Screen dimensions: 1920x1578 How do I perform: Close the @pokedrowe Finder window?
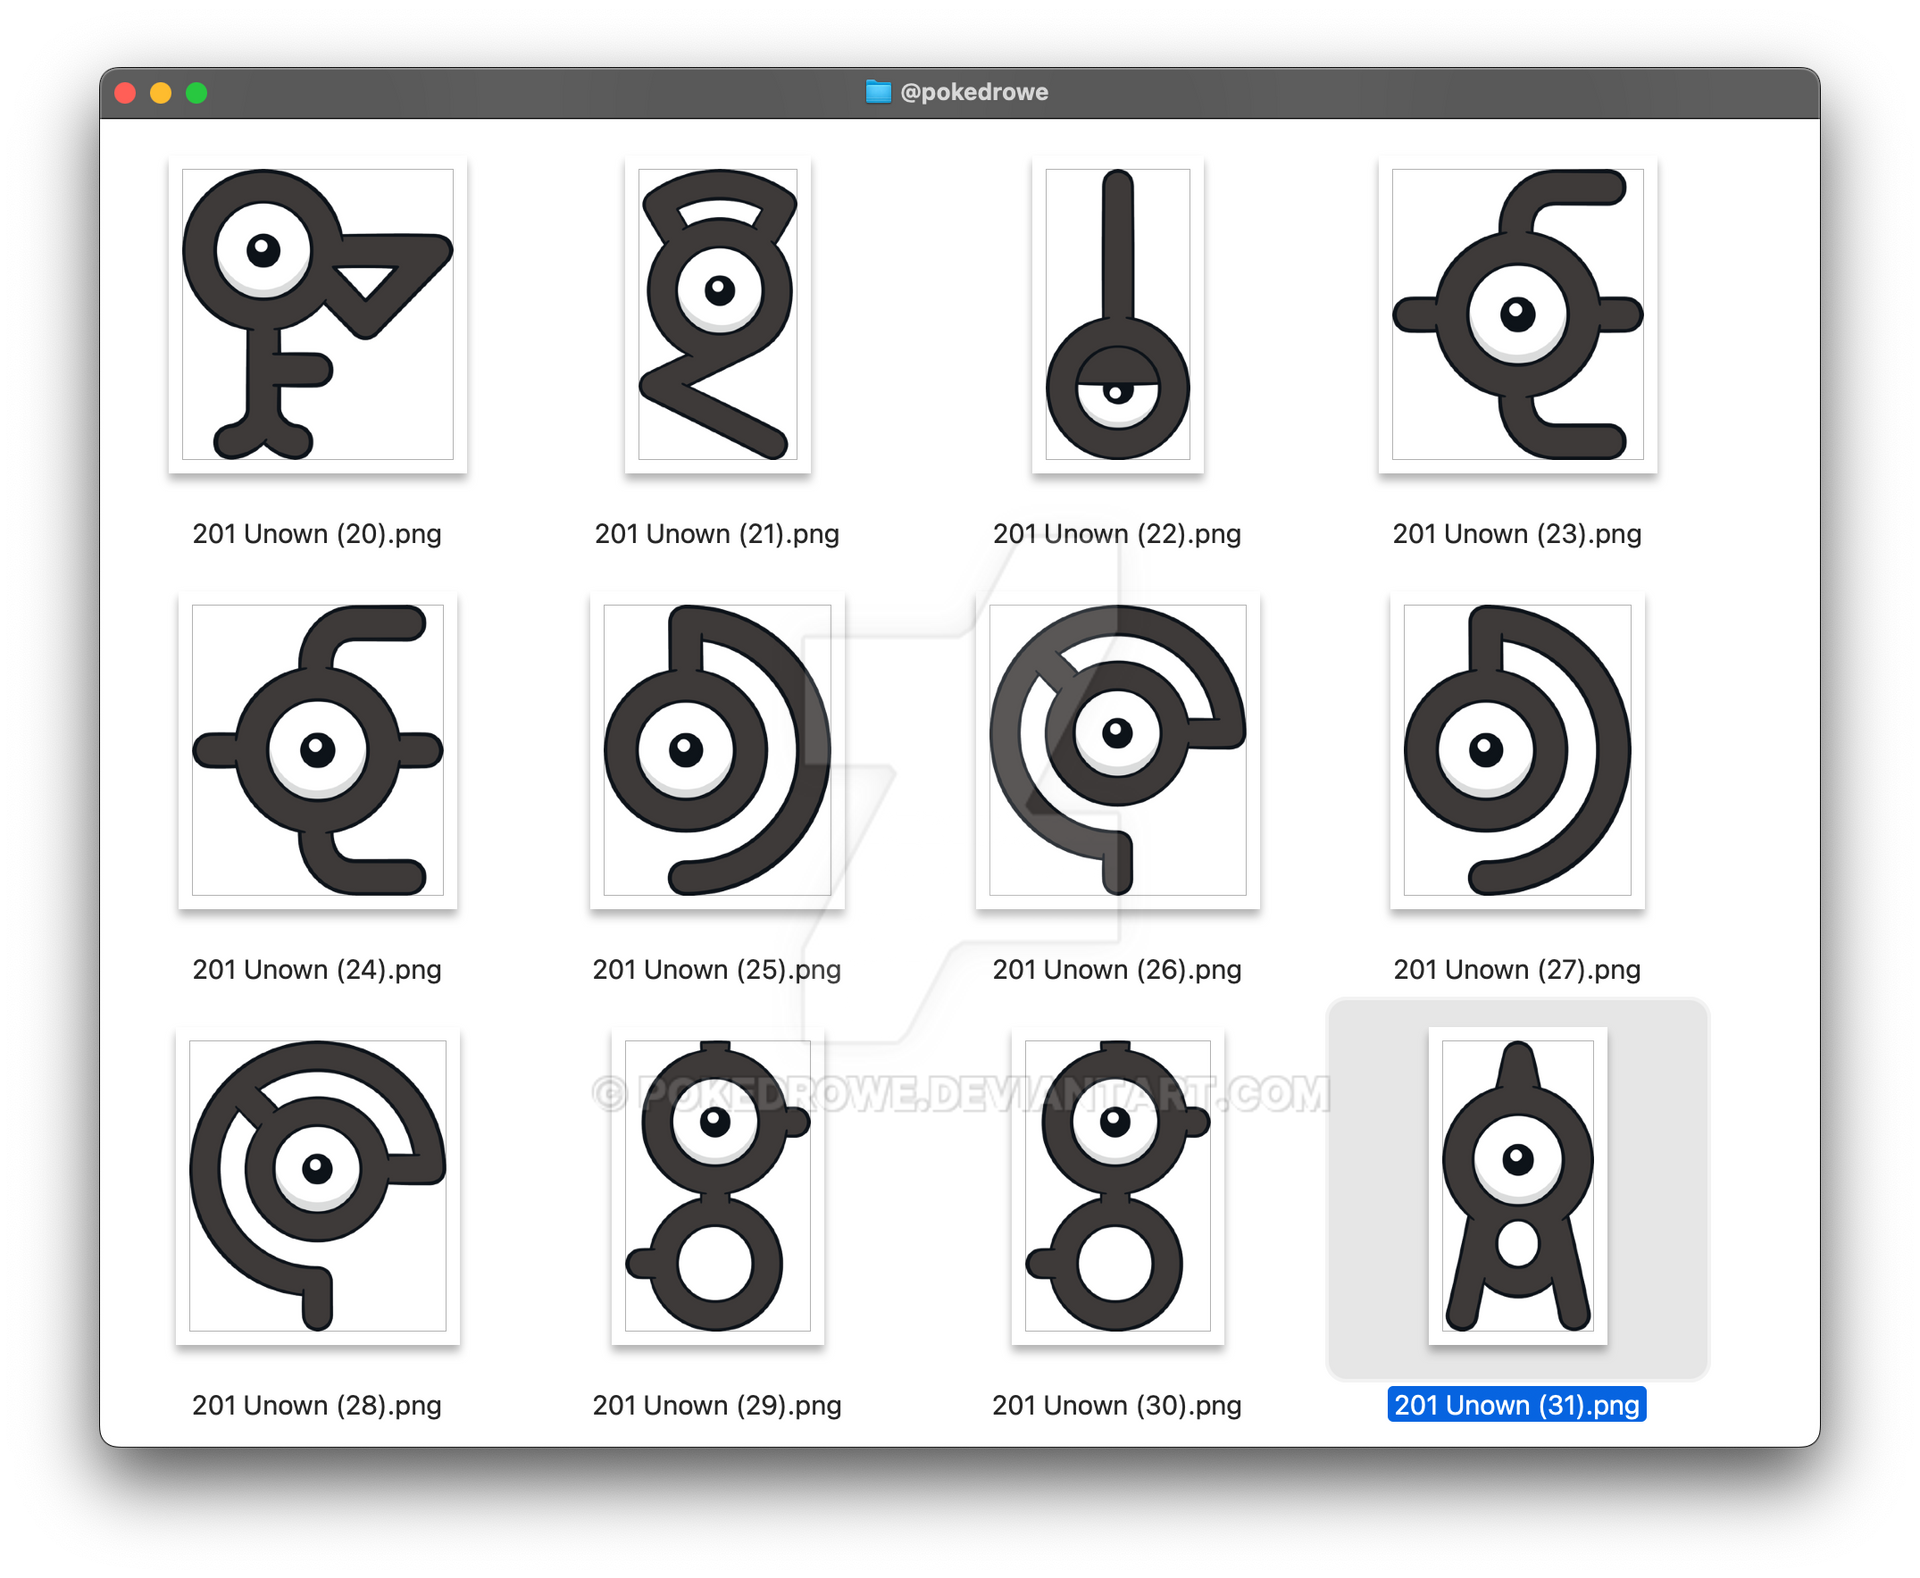click(125, 93)
